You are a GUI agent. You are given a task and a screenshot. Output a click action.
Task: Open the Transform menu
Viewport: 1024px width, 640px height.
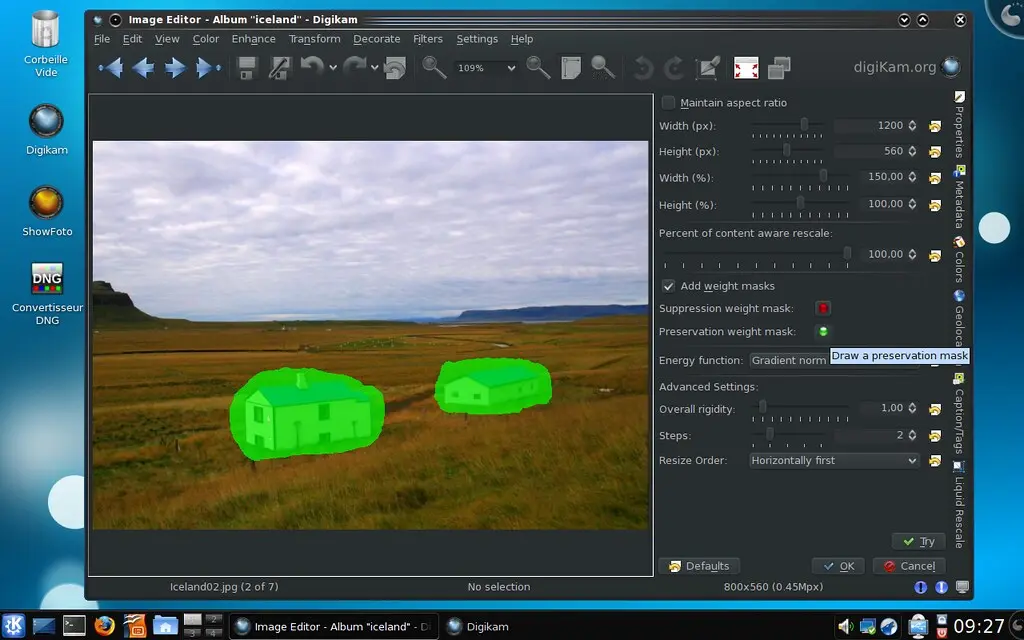(x=314, y=39)
